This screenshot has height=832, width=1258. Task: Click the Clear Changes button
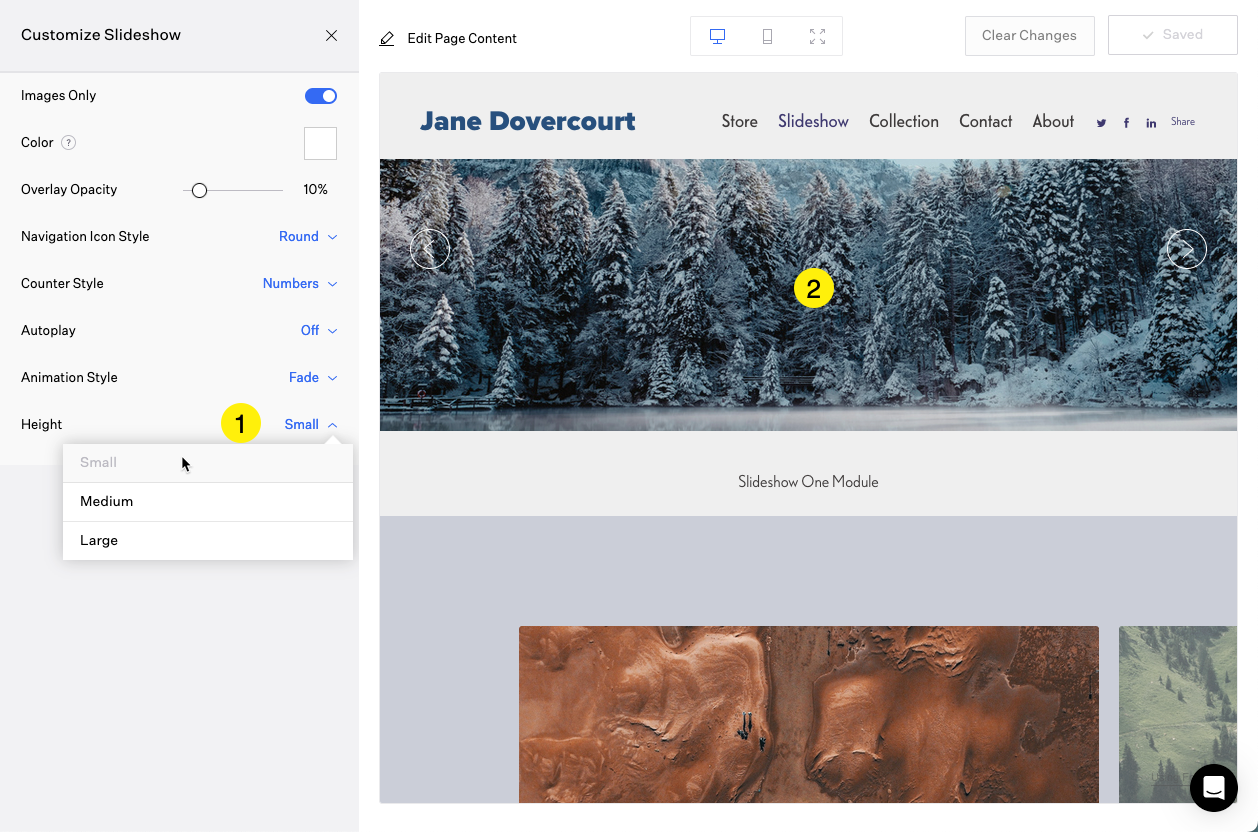pyautogui.click(x=1029, y=36)
